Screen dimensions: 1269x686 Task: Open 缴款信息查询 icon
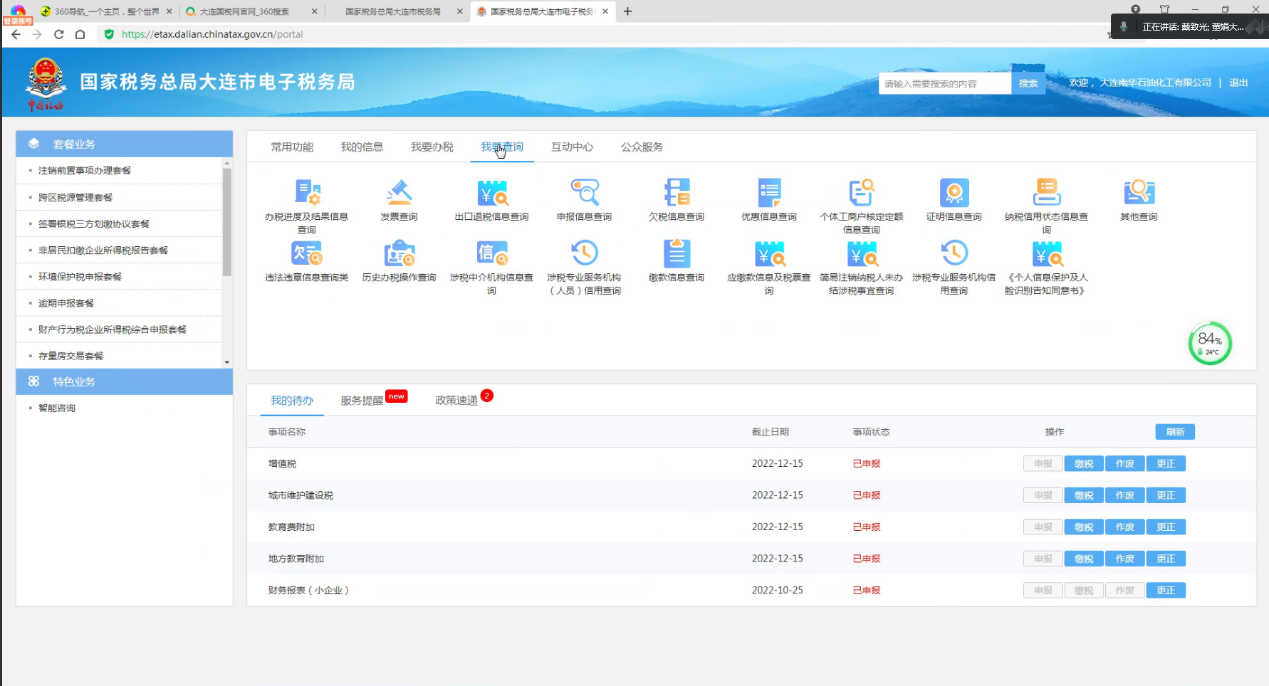click(x=677, y=254)
